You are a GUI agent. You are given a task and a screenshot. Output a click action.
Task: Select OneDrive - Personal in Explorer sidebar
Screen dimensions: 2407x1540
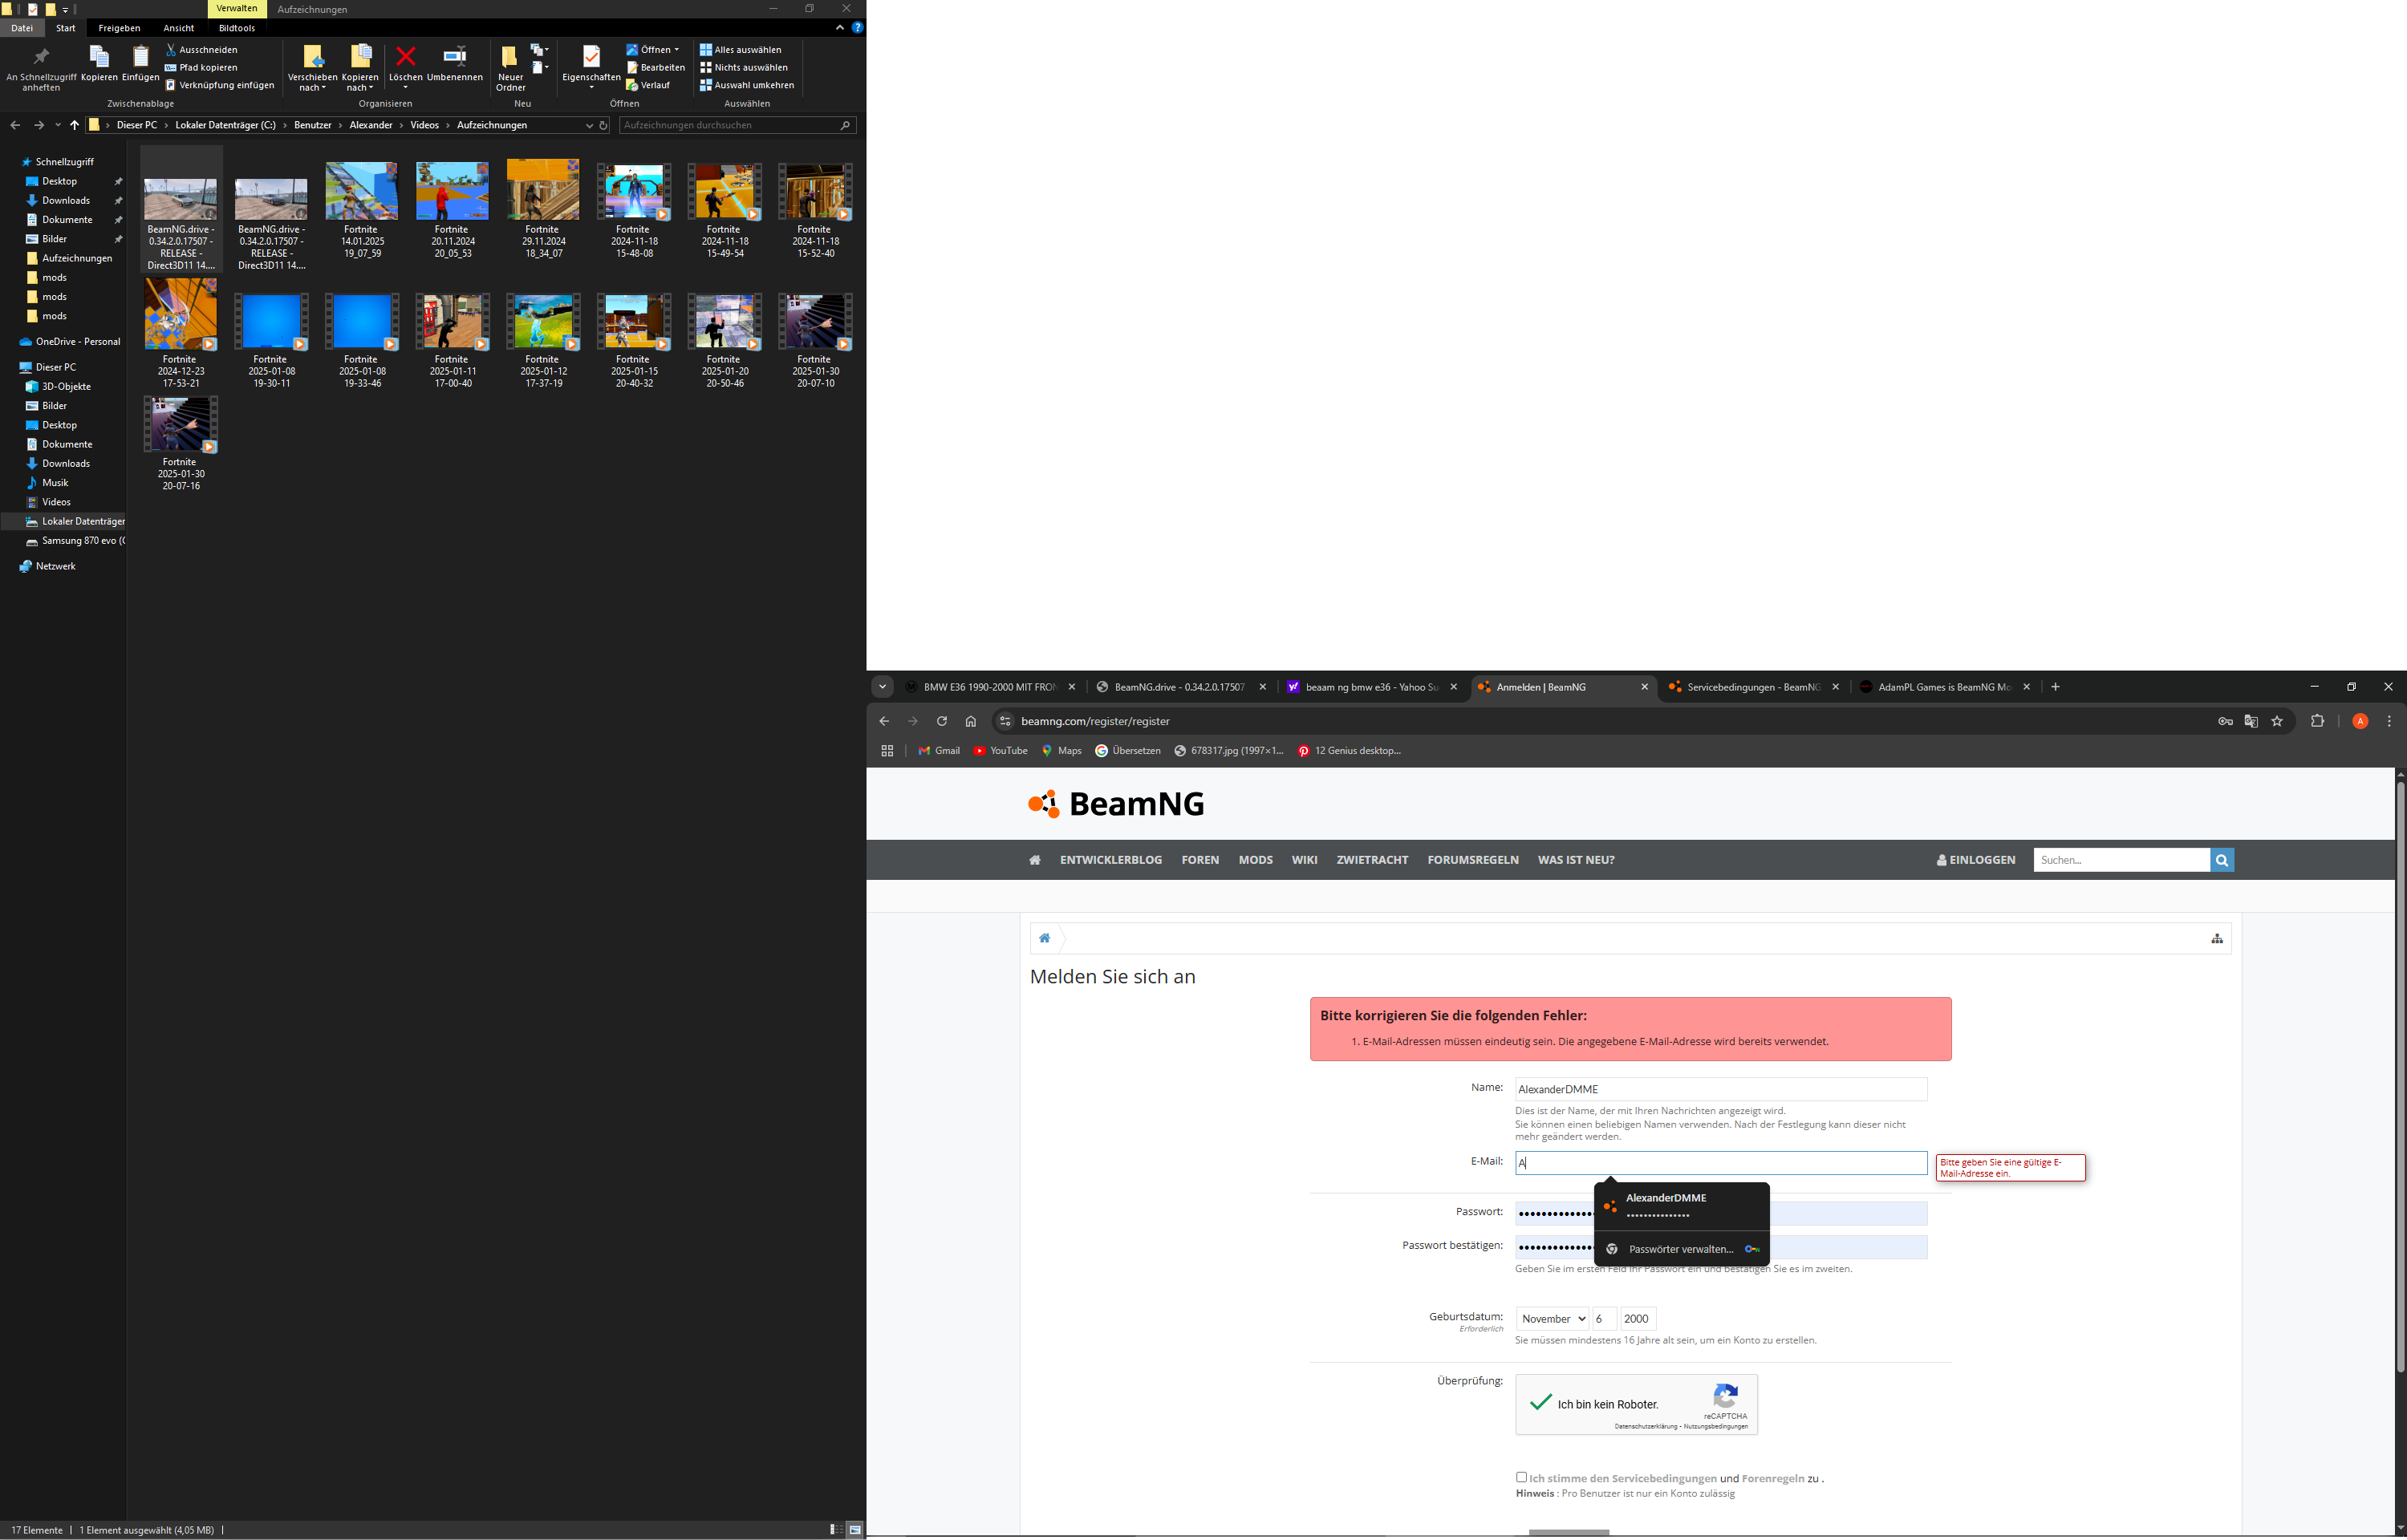[70, 342]
